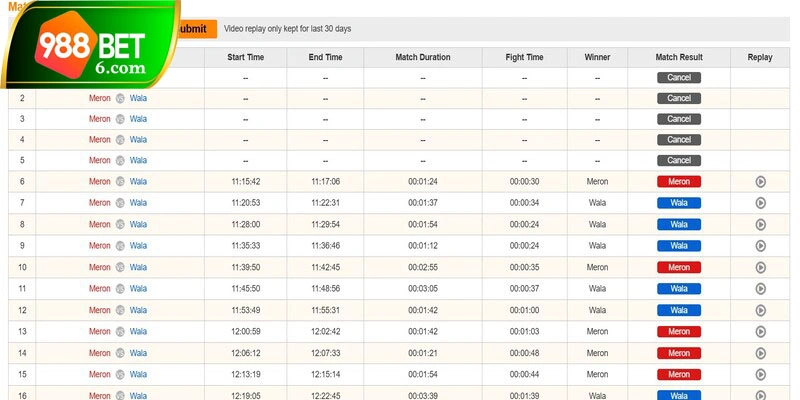Click the versus icon in row 12
Viewport: 800px width, 400px height.
click(120, 310)
